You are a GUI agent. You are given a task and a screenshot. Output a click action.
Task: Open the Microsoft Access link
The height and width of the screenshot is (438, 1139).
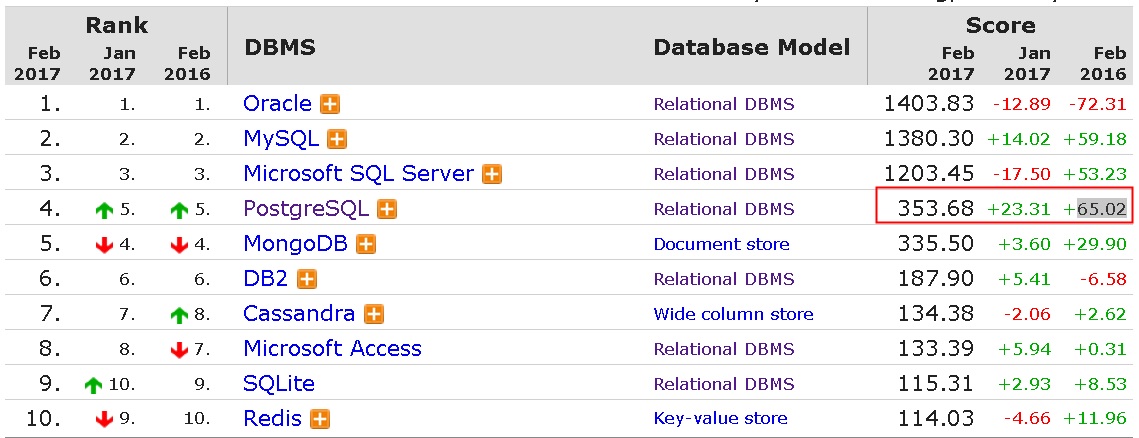[x=332, y=349]
